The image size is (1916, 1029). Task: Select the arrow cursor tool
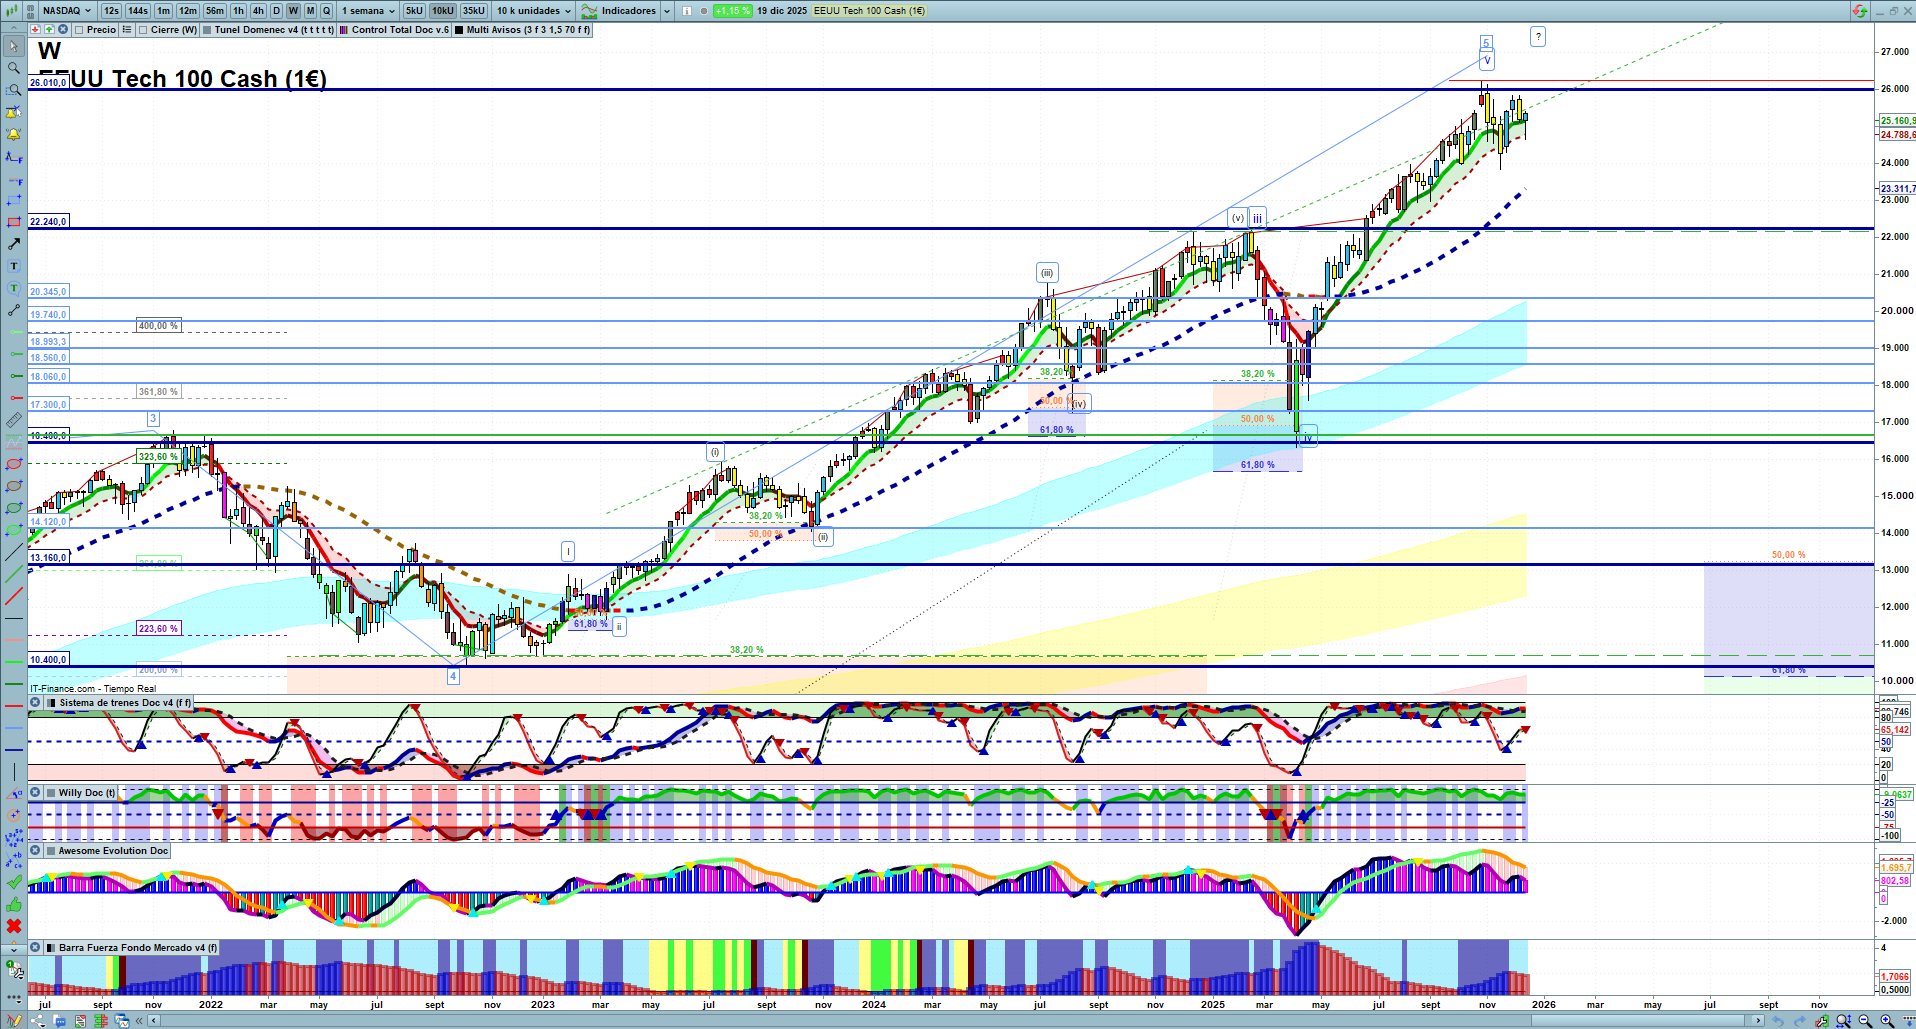(14, 46)
